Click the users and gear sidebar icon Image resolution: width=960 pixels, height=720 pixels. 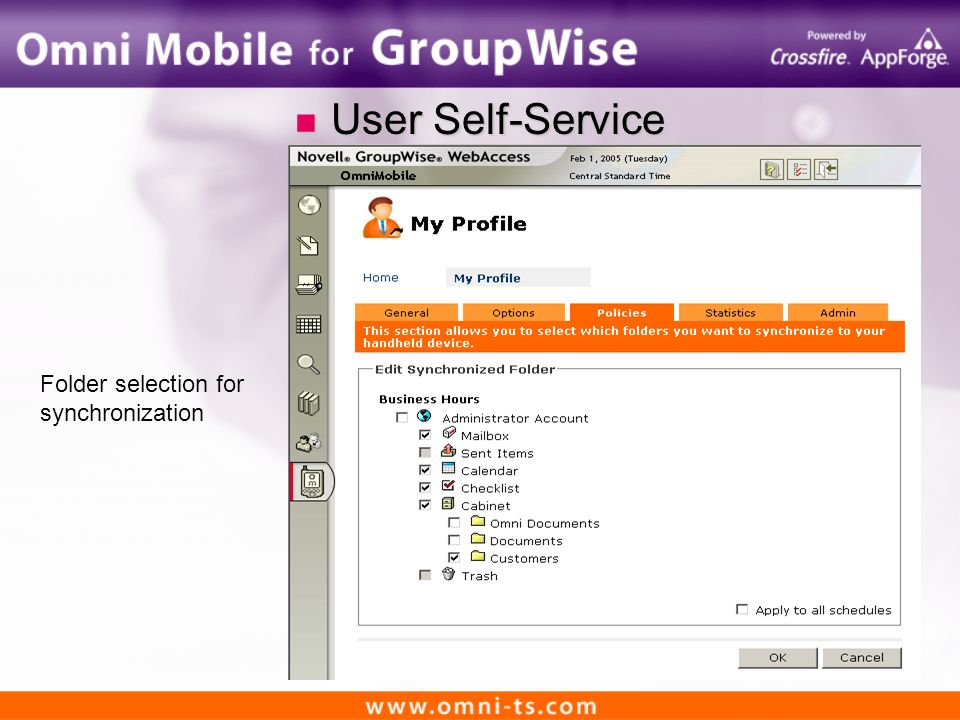309,442
